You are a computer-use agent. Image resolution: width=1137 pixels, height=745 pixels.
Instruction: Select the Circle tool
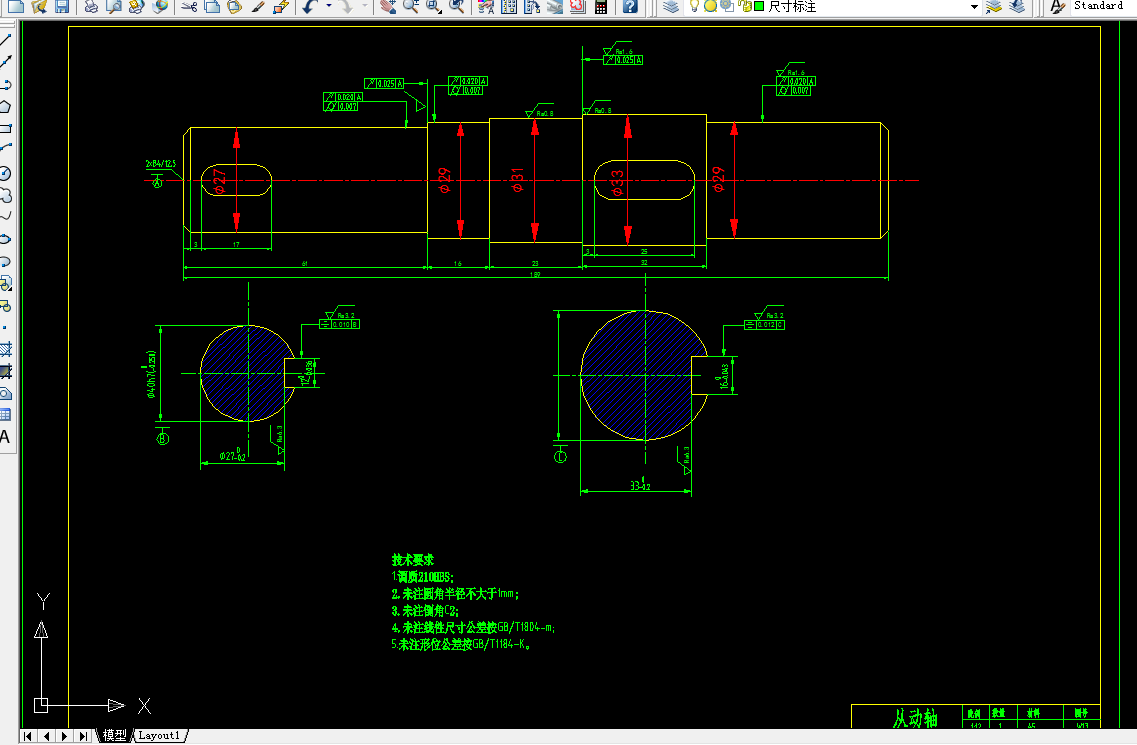(x=6, y=173)
